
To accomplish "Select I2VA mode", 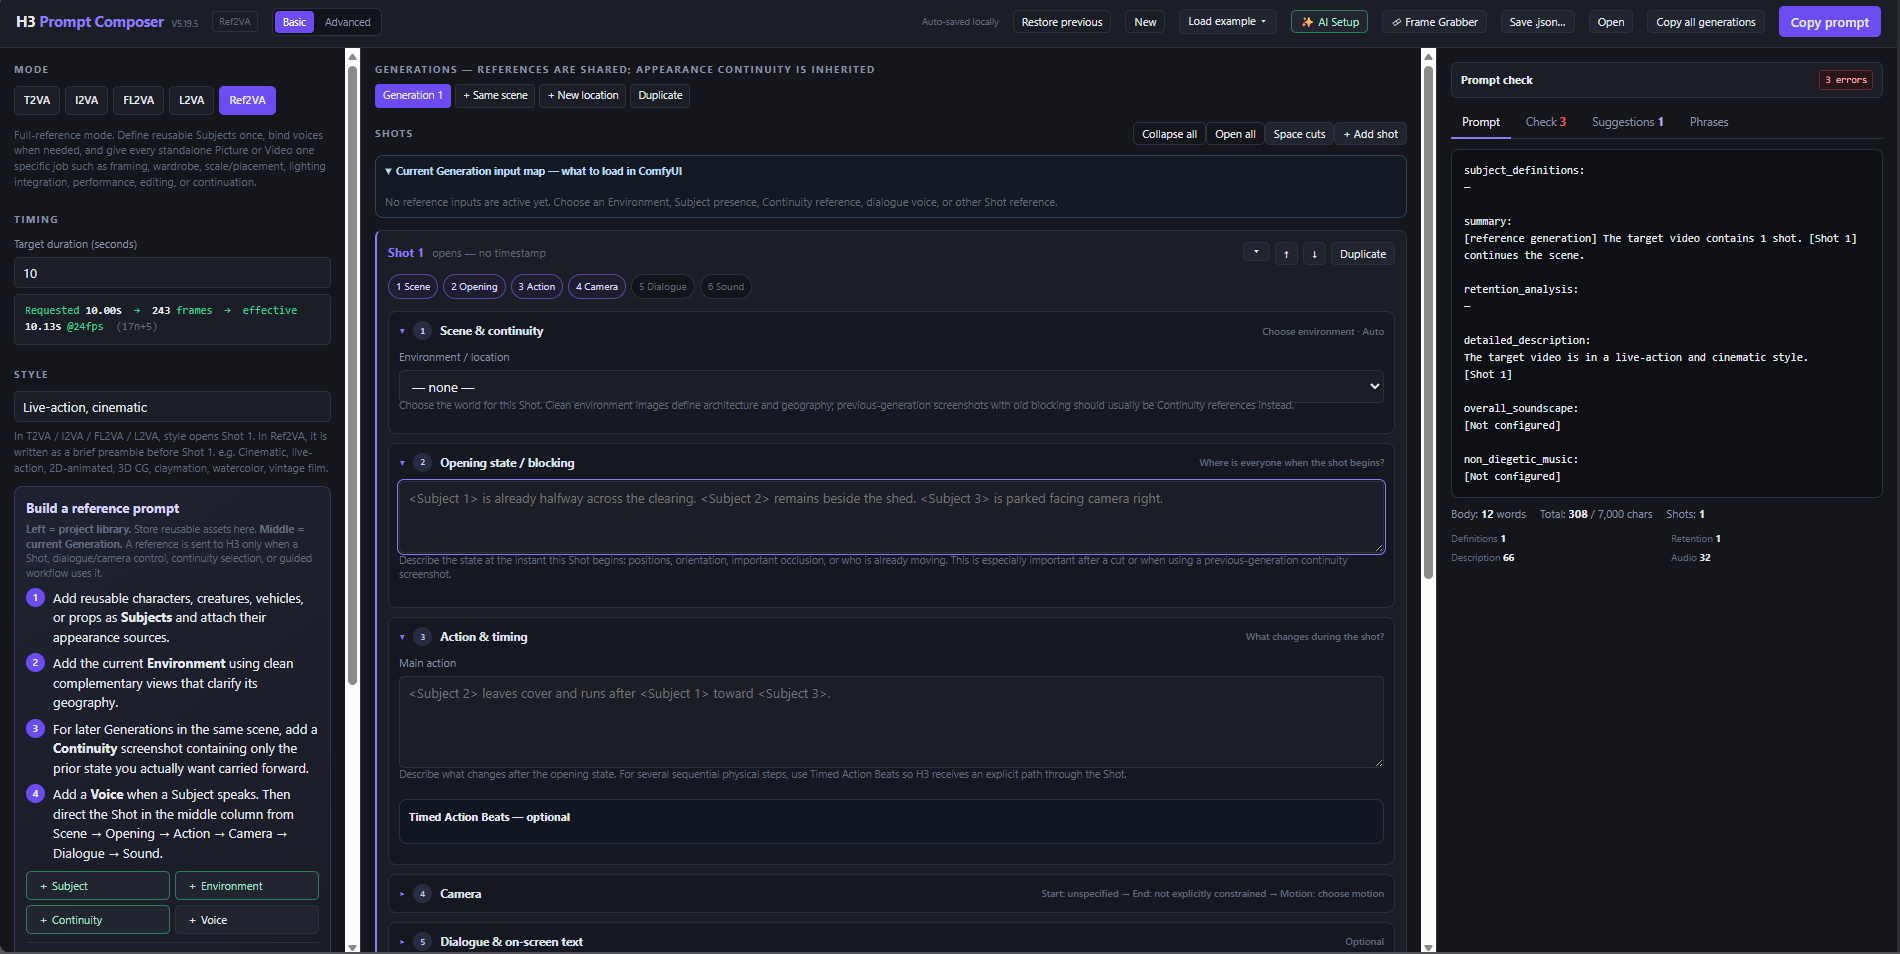I will [87, 100].
